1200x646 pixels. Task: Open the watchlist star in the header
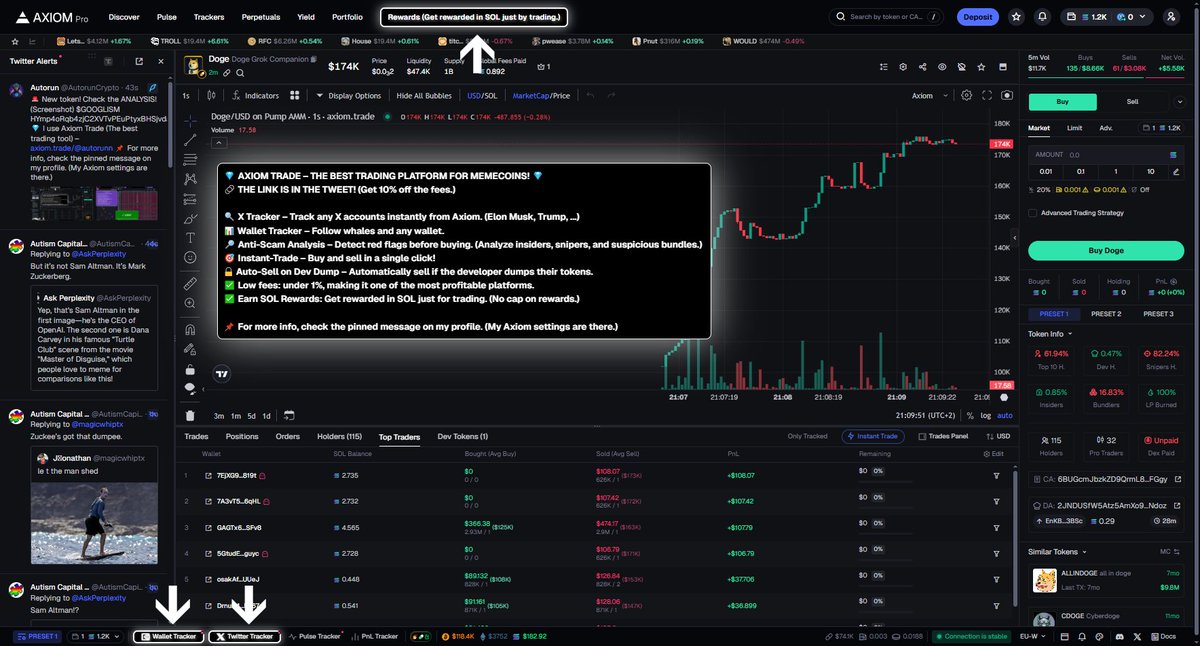[1016, 17]
